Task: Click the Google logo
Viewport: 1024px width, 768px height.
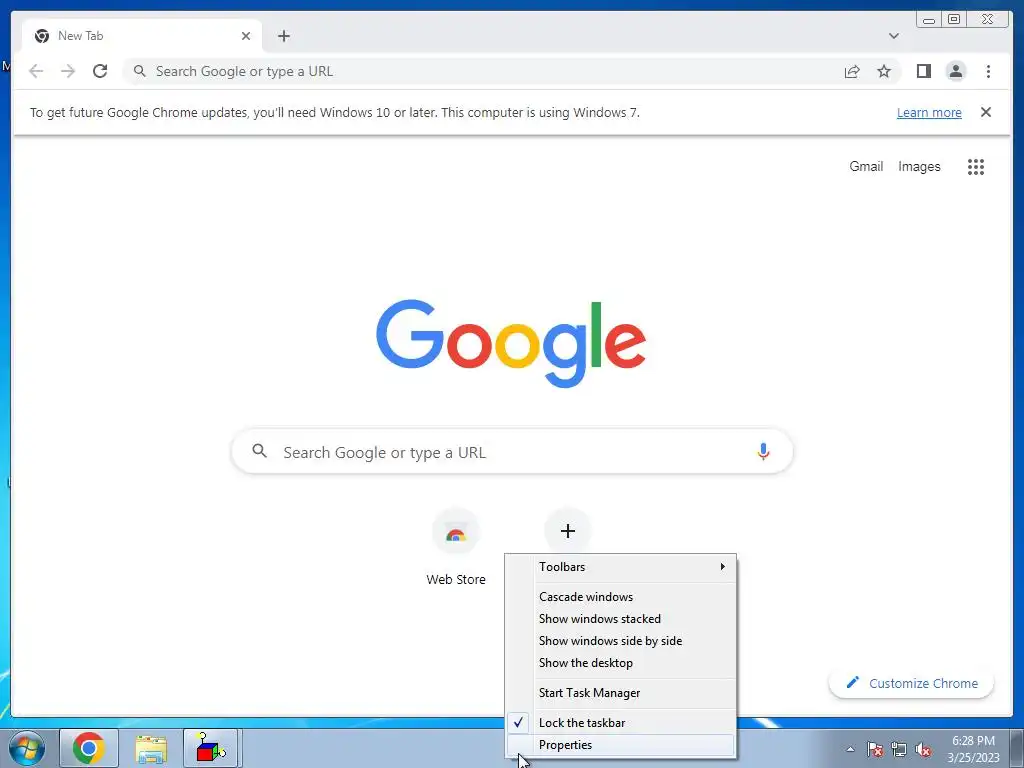Action: [x=511, y=343]
